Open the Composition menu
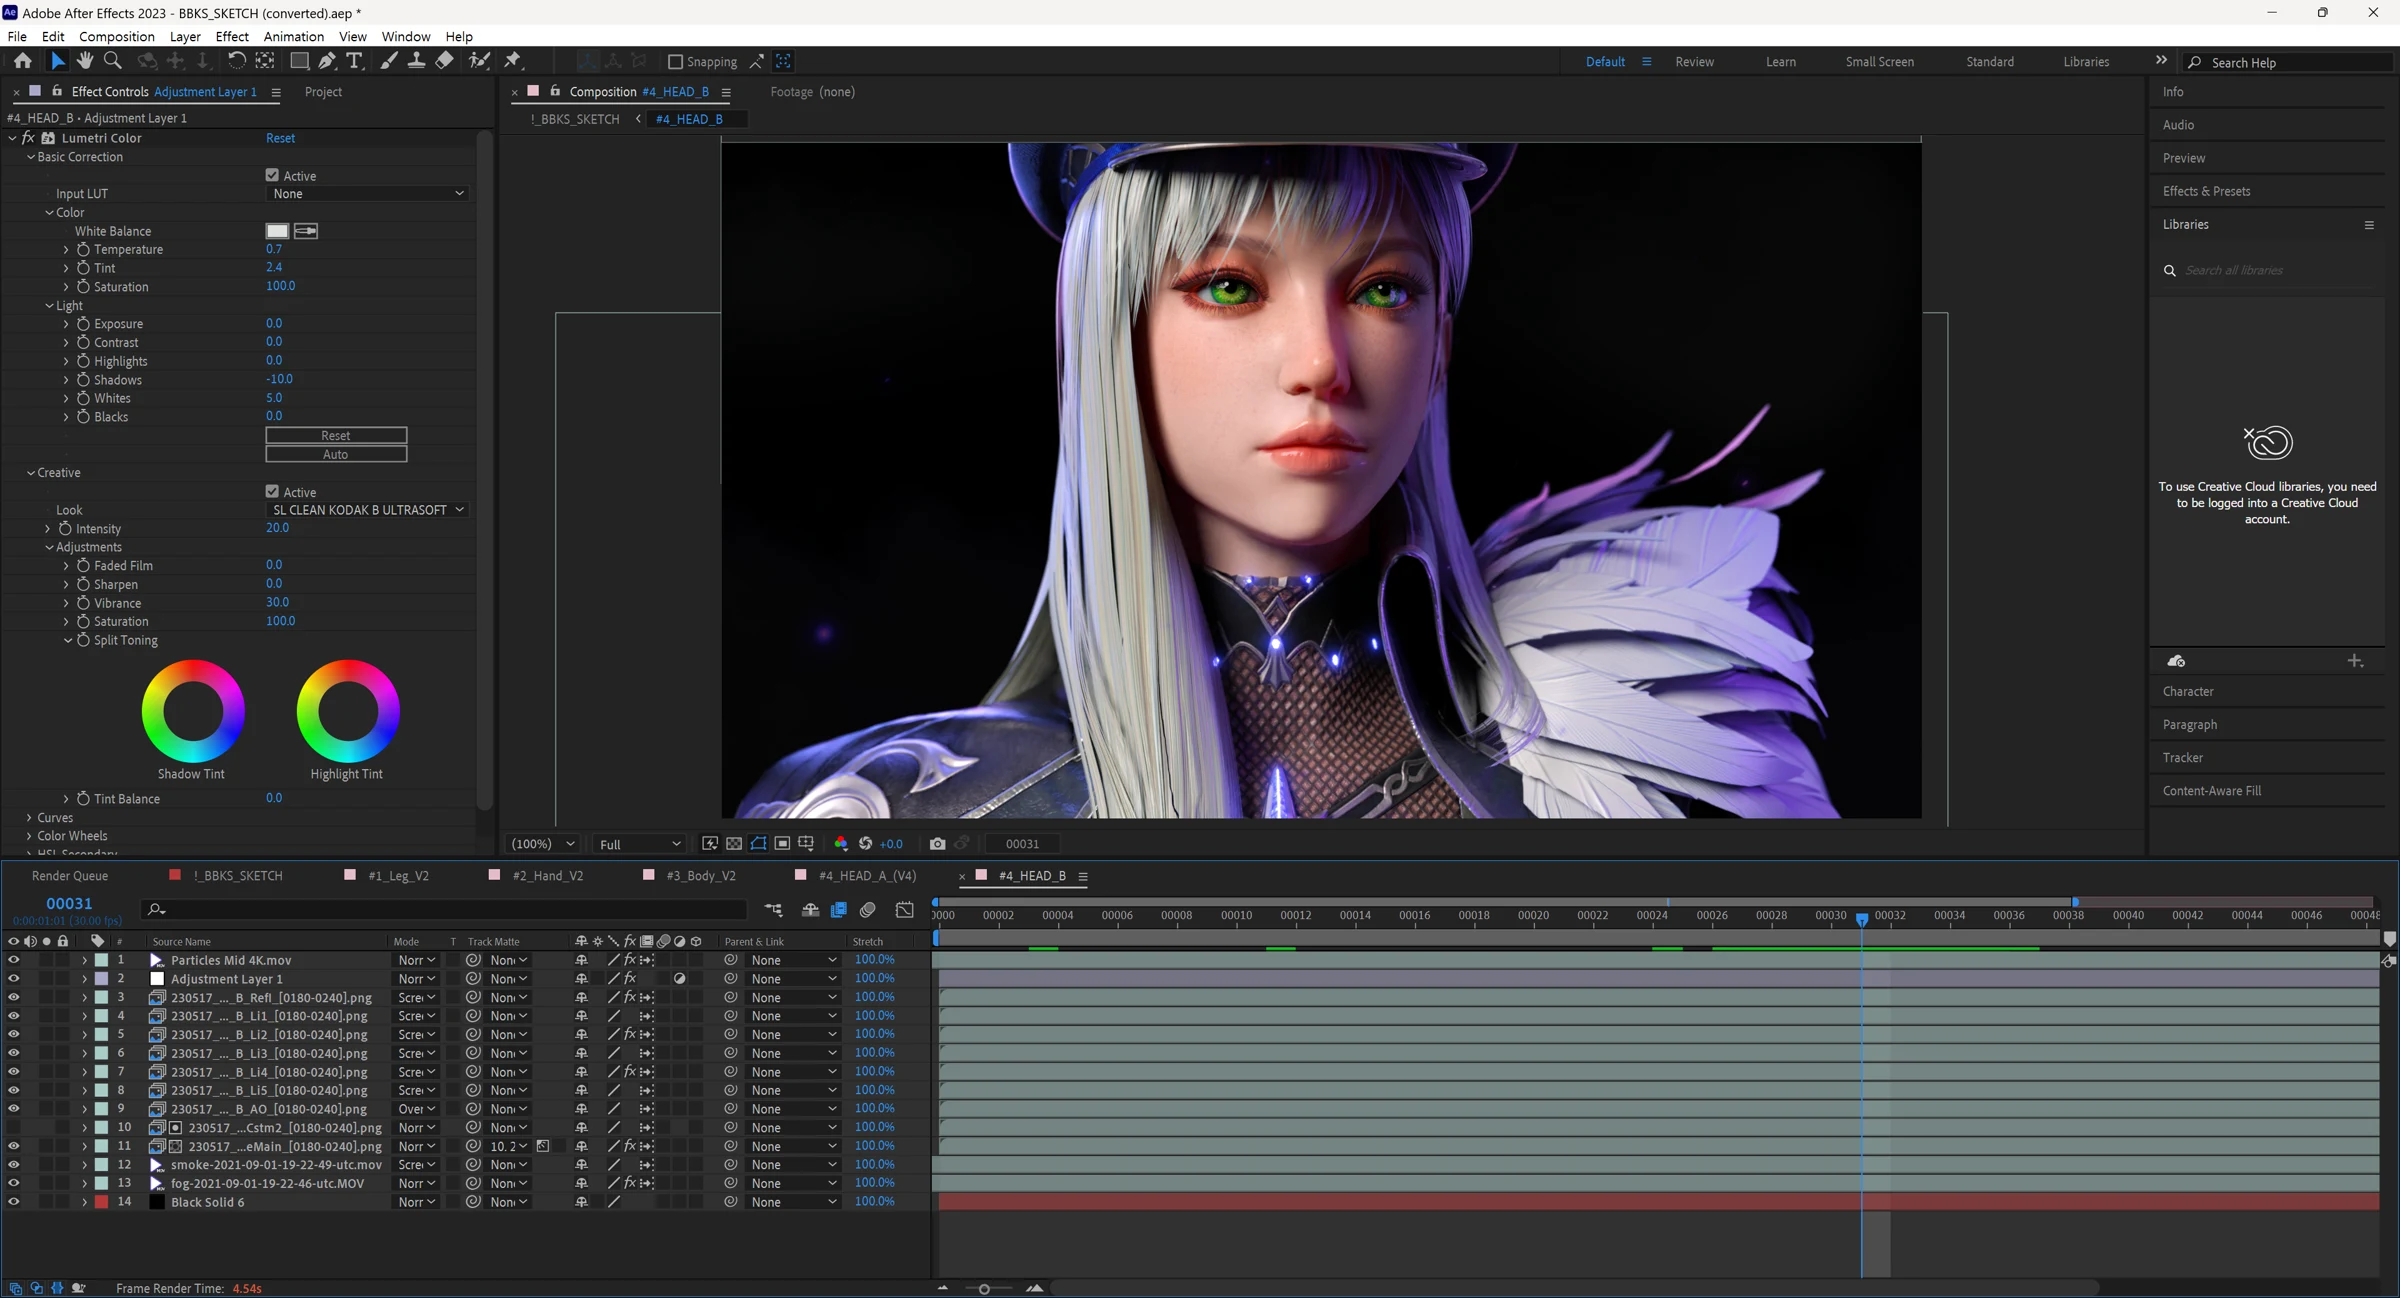This screenshot has height=1298, width=2400. 116,36
